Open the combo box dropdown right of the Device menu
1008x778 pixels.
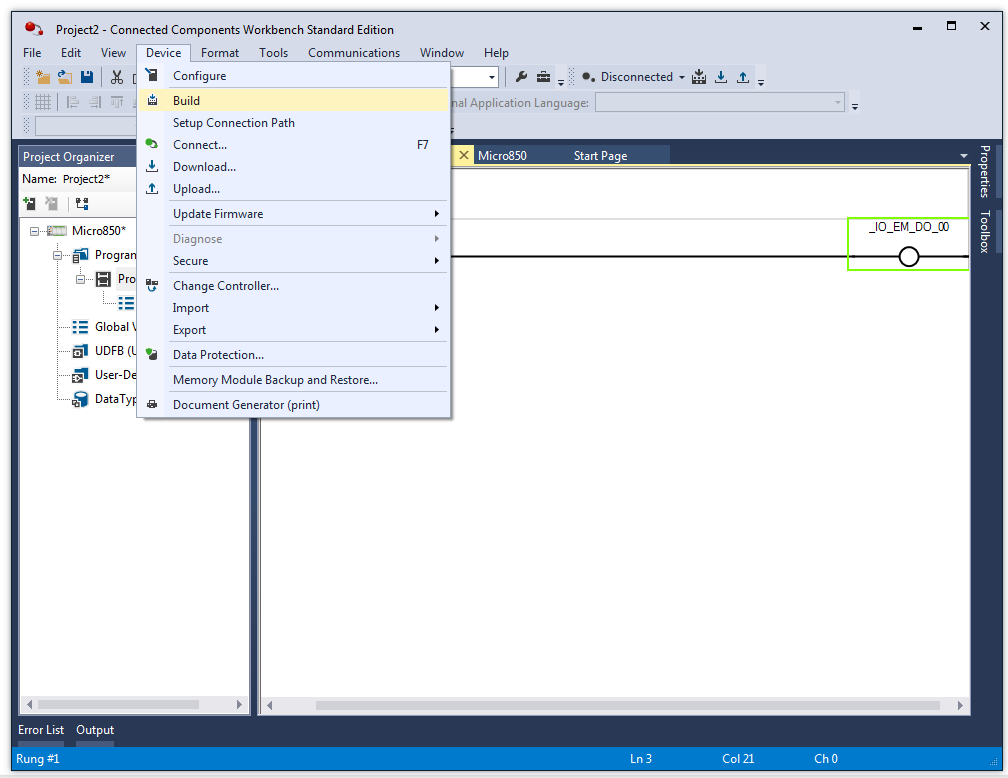[x=492, y=77]
